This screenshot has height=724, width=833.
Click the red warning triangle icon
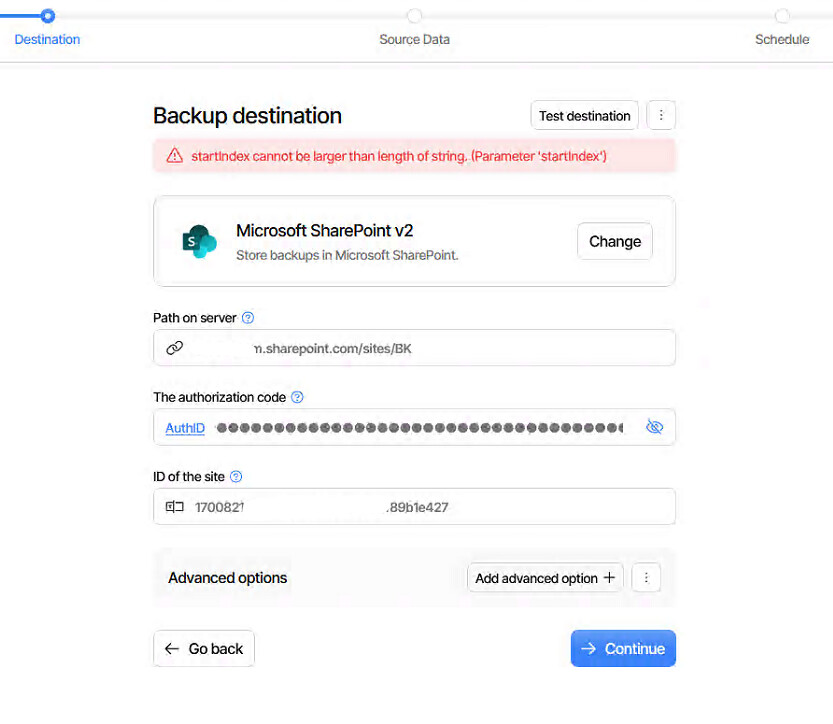click(x=175, y=156)
